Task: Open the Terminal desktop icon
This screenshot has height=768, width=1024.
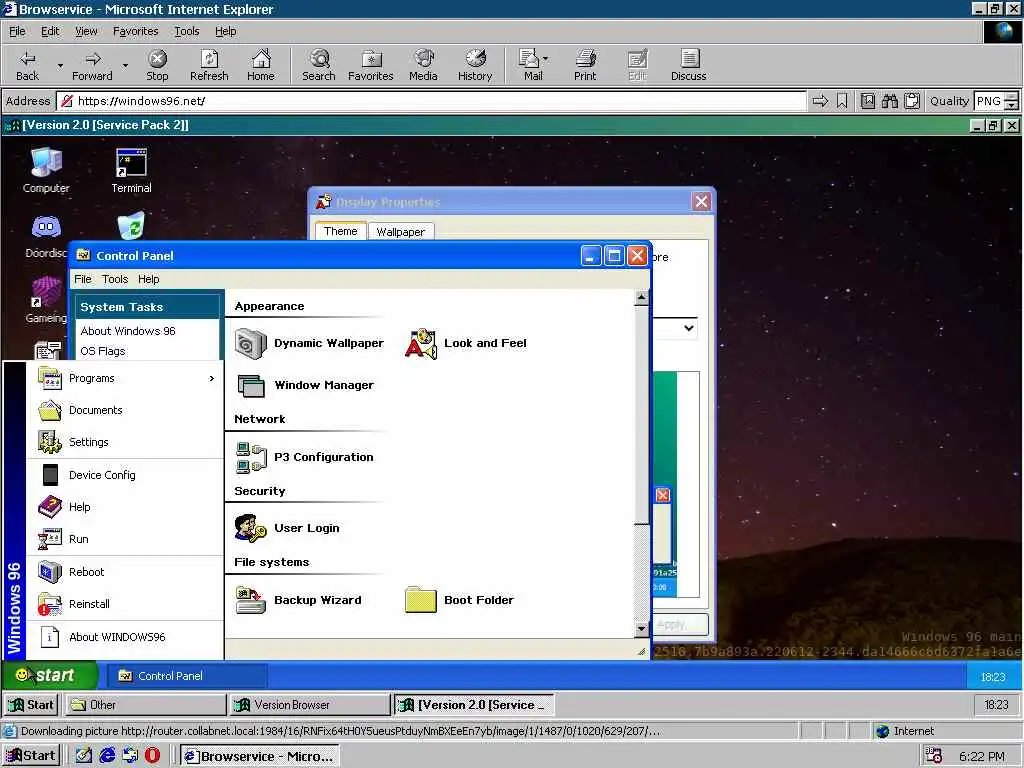Action: [131, 170]
